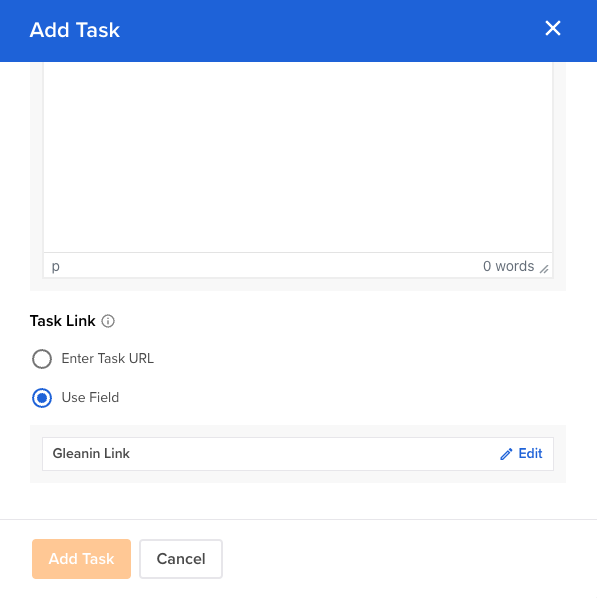Focus the empty rich text editor body
The width and height of the screenshot is (597, 598).
click(298, 157)
